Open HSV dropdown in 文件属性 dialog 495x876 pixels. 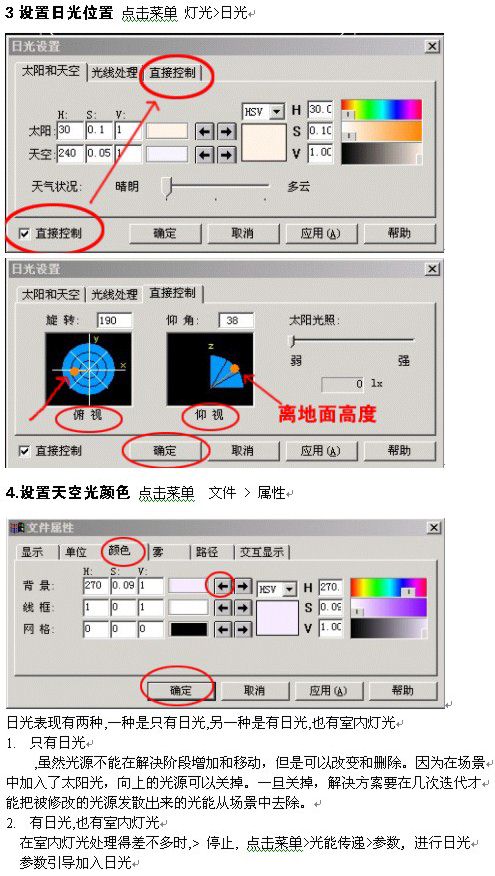pyautogui.click(x=277, y=589)
